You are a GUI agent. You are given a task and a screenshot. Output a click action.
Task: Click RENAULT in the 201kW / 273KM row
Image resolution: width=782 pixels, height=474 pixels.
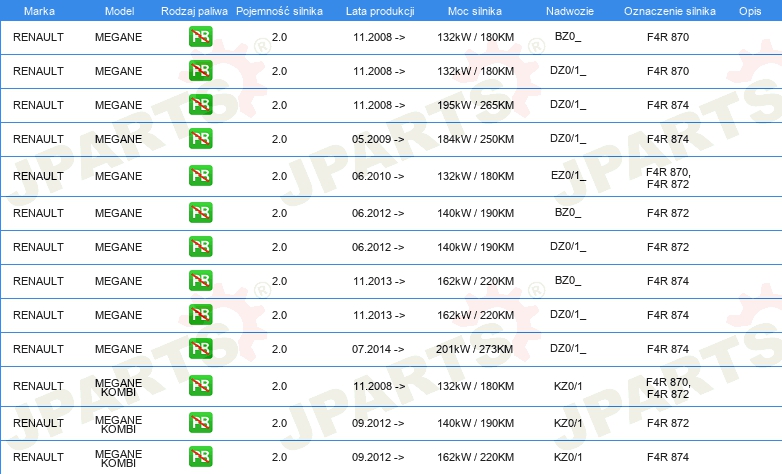coord(38,349)
